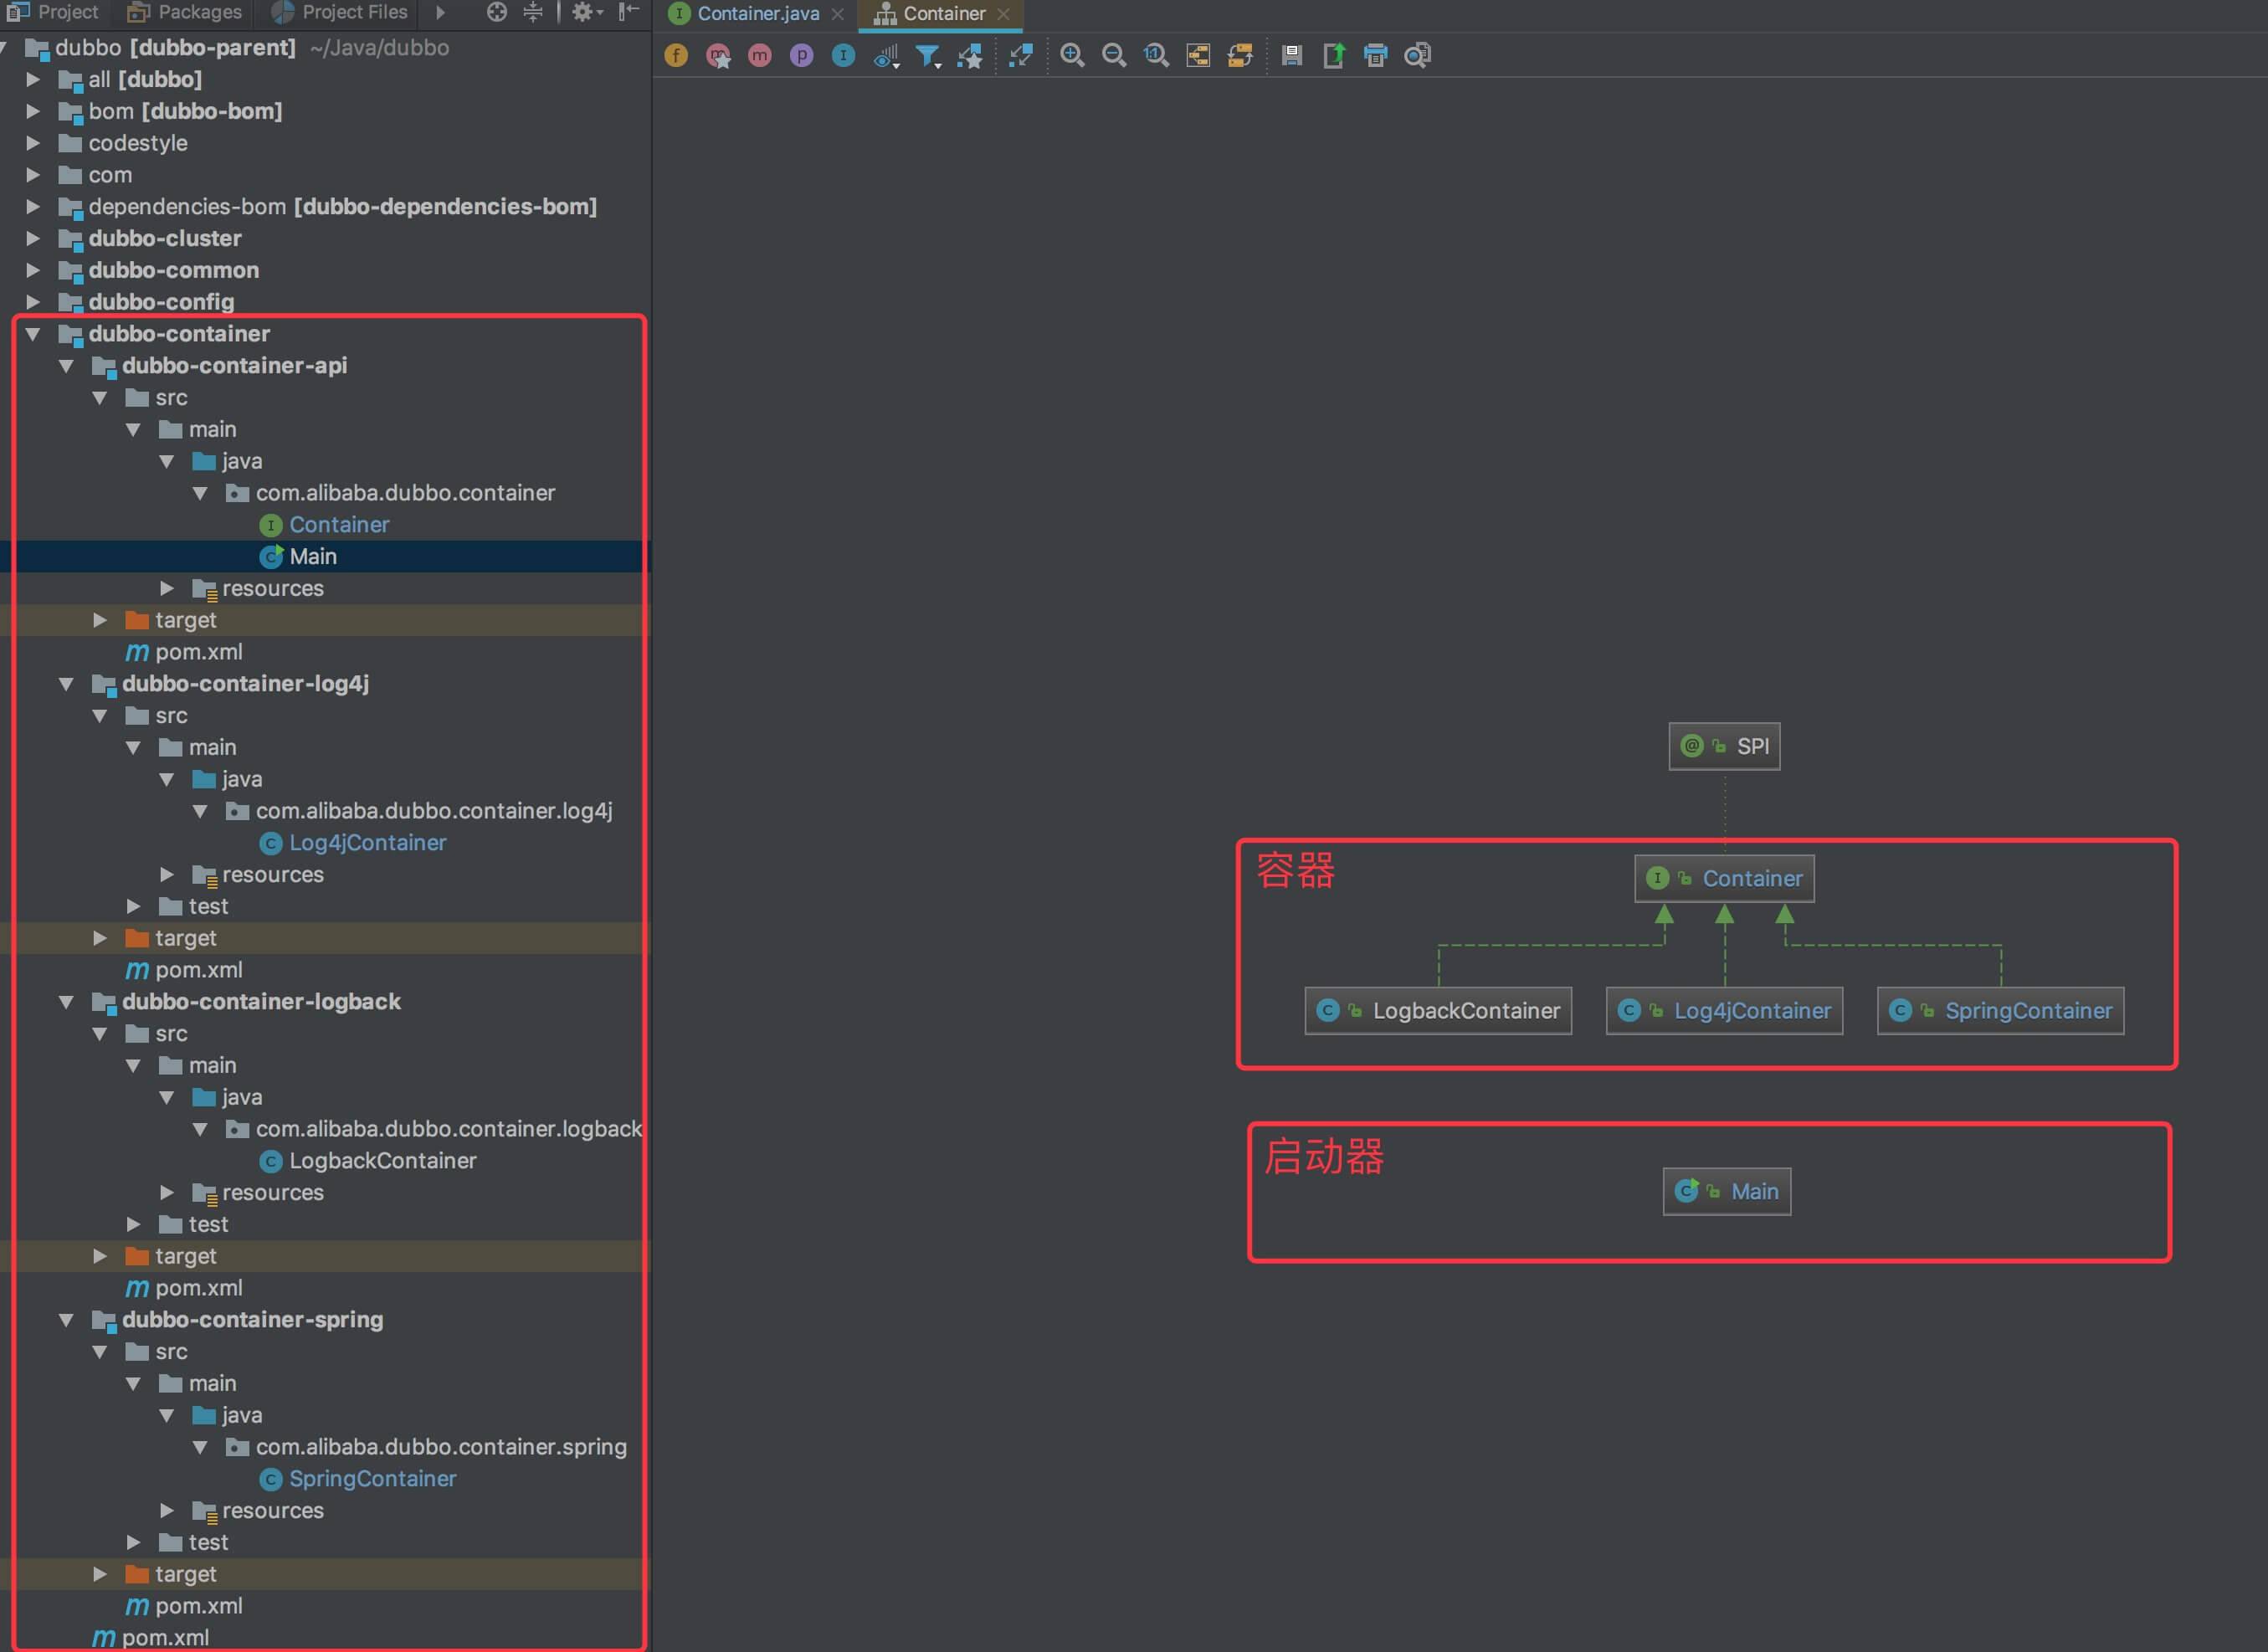
Task: Click the SPI annotation node in diagram
Action: click(x=1725, y=747)
